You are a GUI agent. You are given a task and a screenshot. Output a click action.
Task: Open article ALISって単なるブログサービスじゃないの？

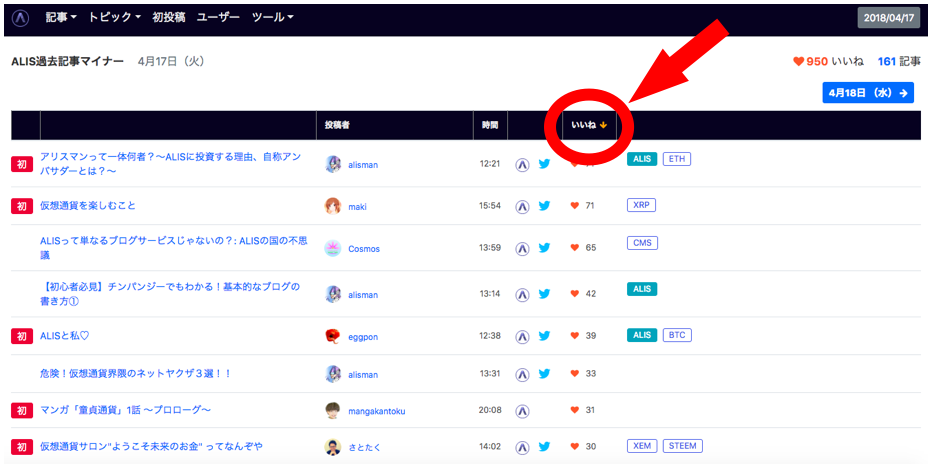pos(173,248)
